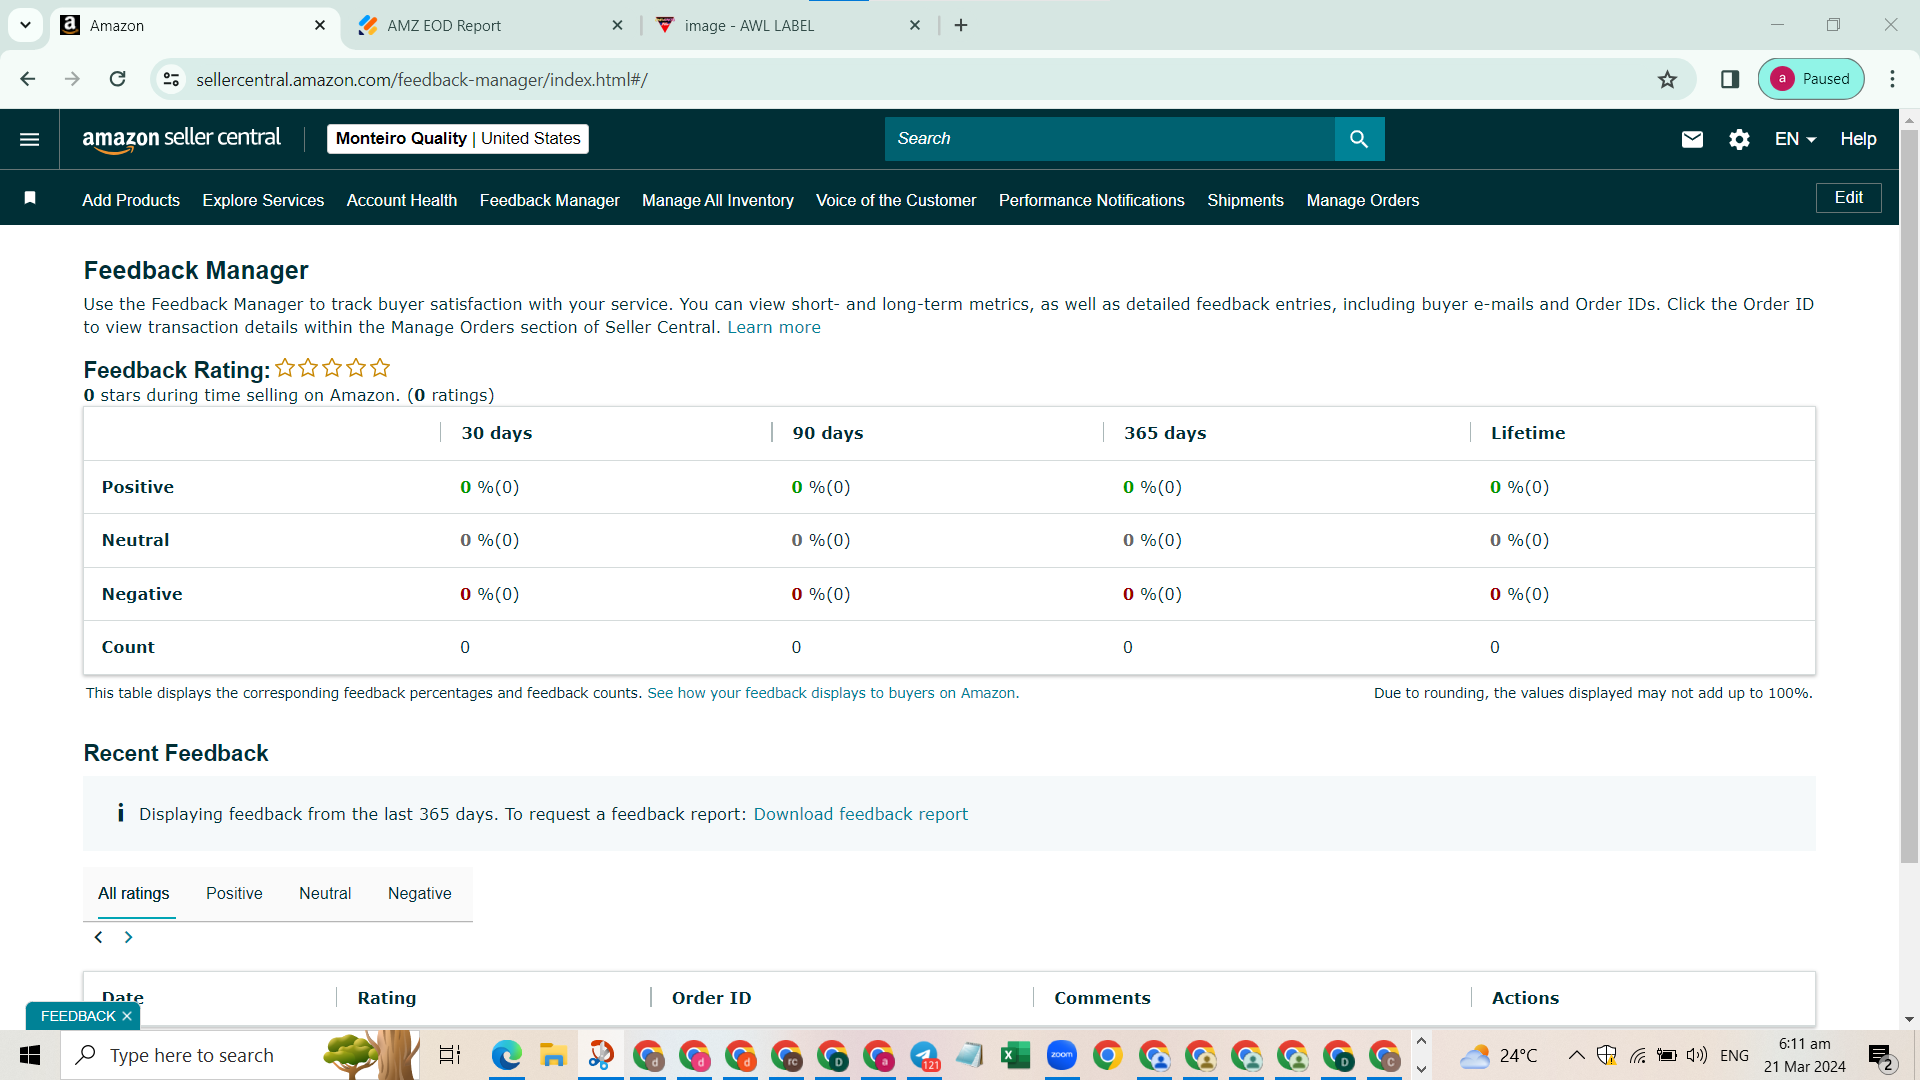Click the search magnifier button
Viewport: 1920px width, 1080px height.
click(x=1359, y=139)
